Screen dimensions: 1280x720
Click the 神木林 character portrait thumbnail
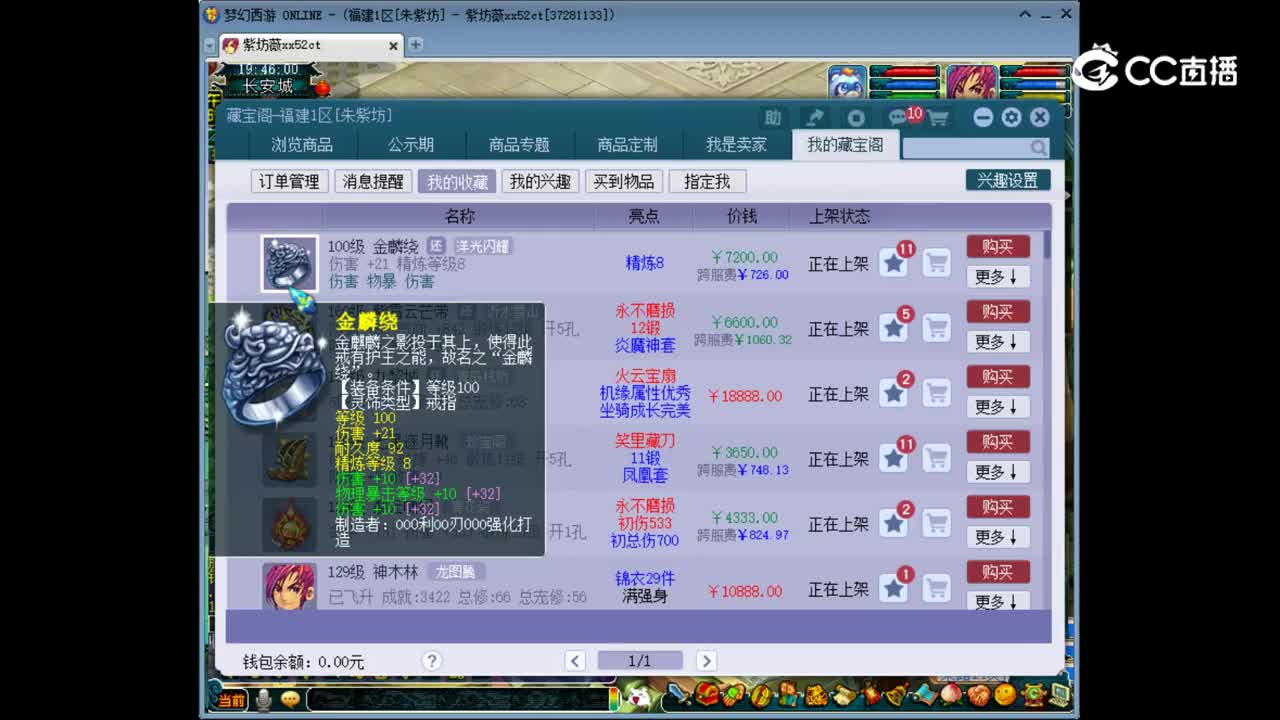point(290,587)
